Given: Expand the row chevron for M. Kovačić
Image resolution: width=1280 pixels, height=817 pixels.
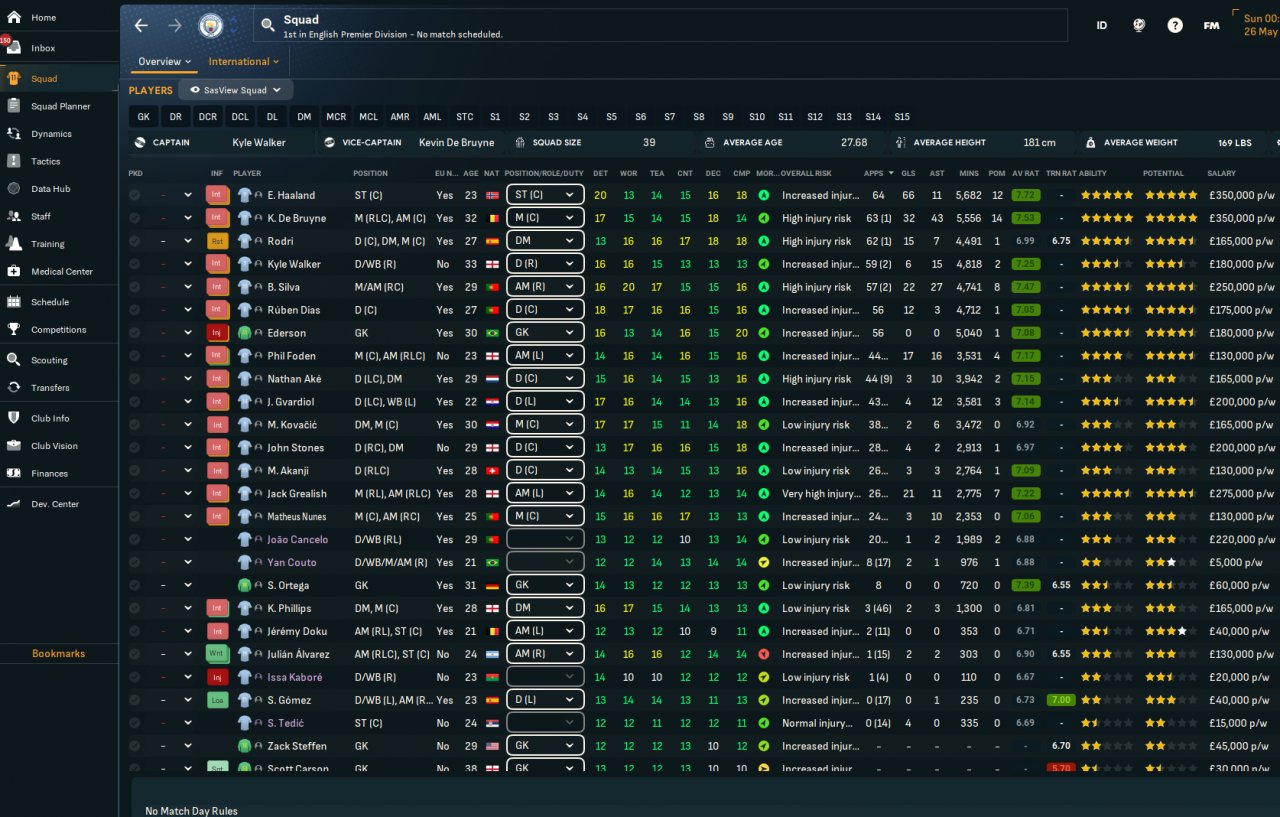Looking at the screenshot, I should pyautogui.click(x=187, y=425).
